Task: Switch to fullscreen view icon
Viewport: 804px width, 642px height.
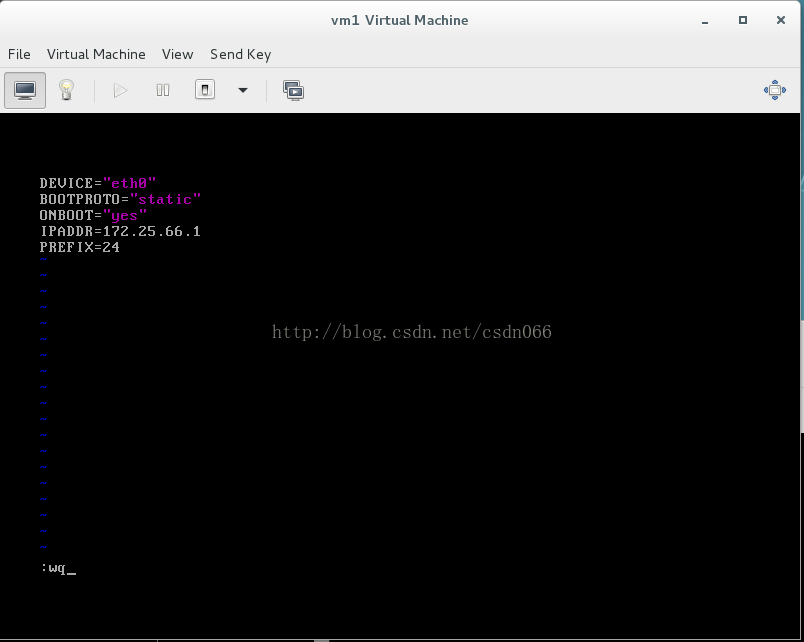Action: [x=775, y=90]
